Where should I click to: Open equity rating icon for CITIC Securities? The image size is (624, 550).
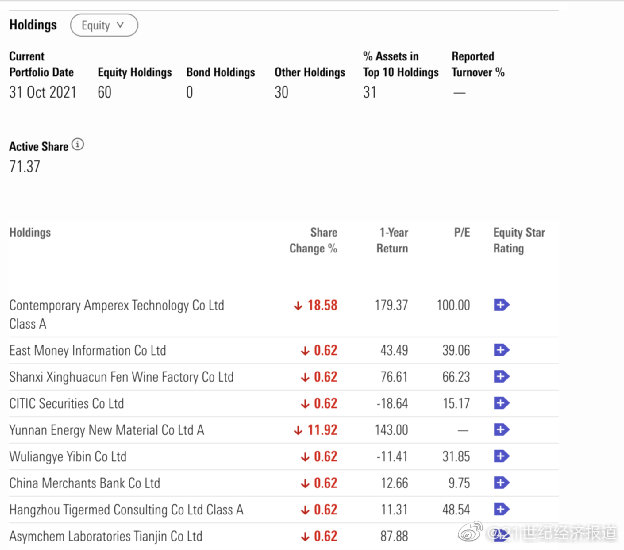click(x=501, y=403)
